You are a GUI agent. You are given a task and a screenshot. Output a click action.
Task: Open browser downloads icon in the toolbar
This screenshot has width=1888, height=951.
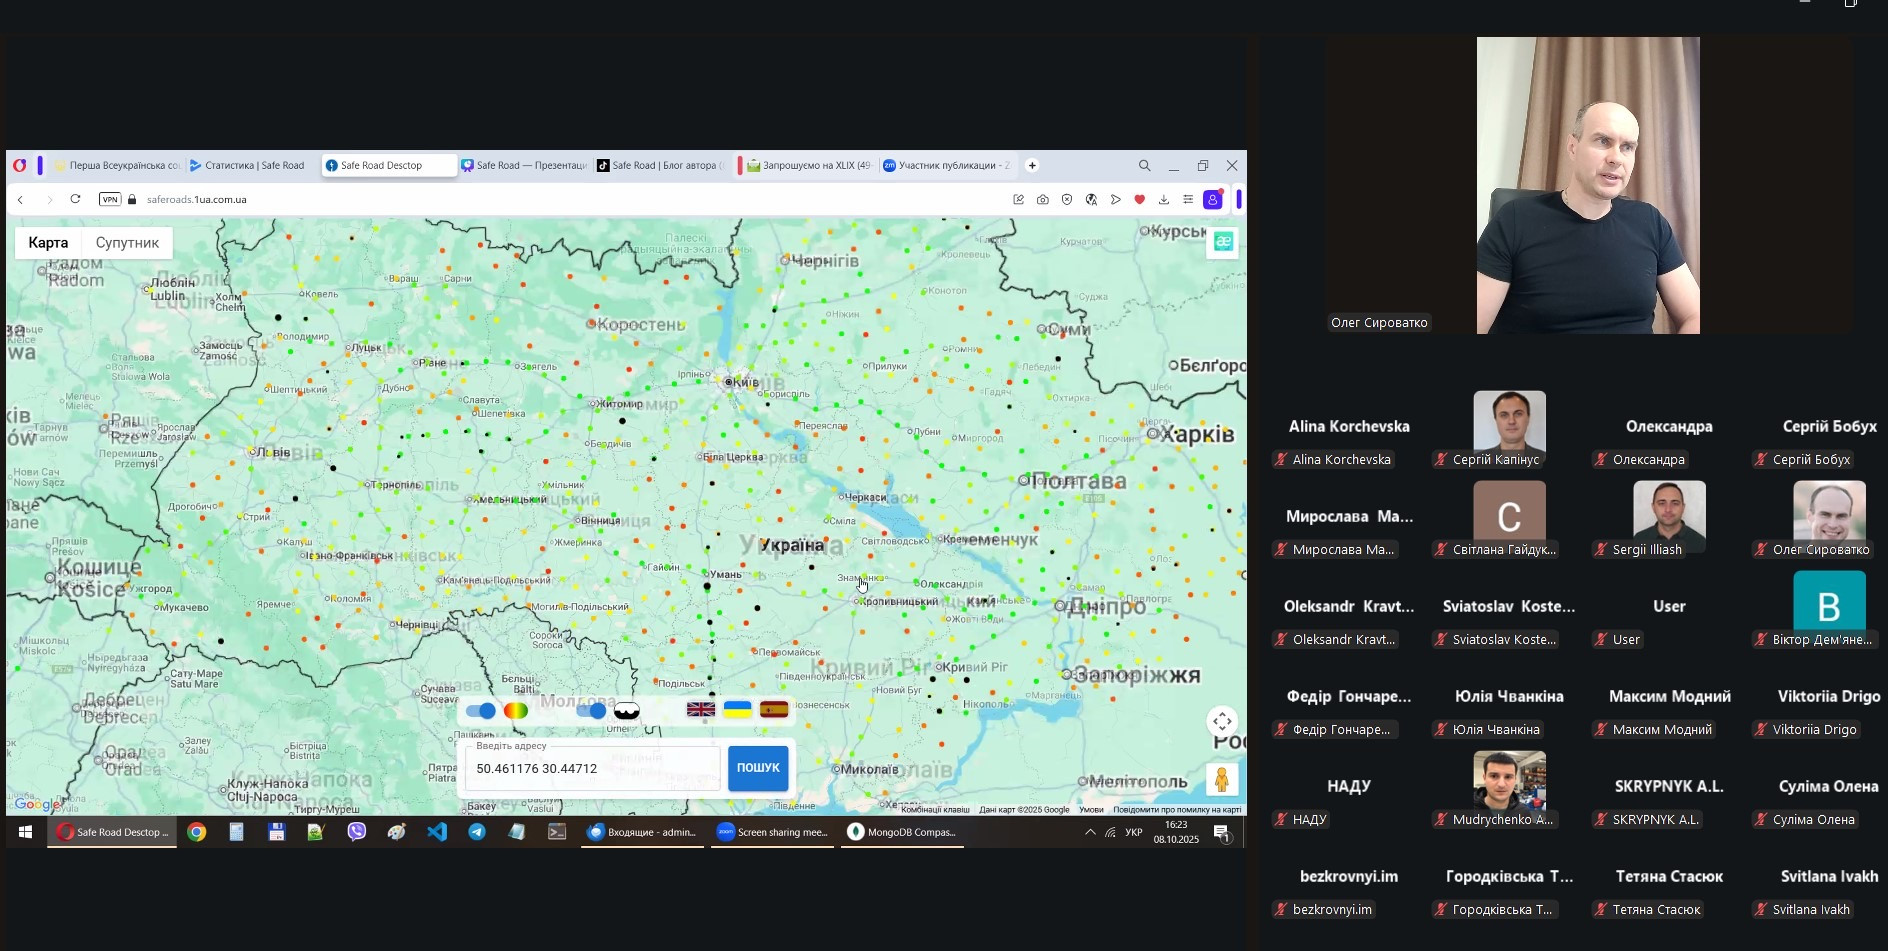click(1164, 200)
